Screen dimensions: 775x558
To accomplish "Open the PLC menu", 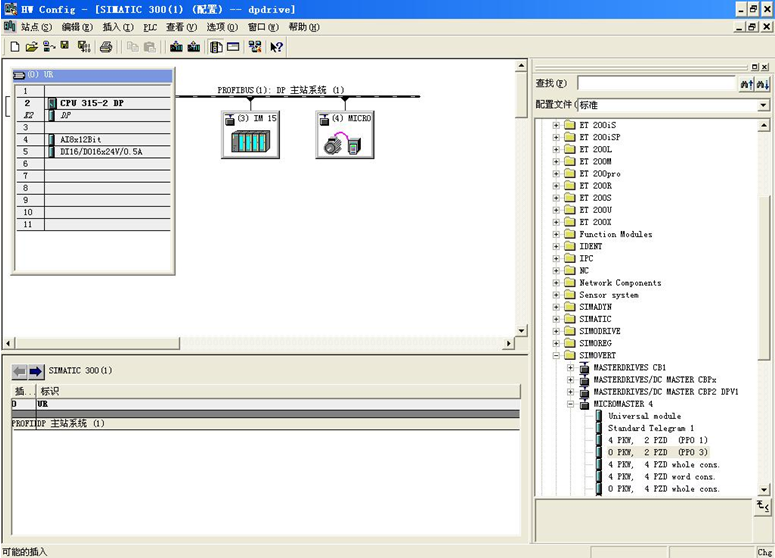I will tap(150, 27).
